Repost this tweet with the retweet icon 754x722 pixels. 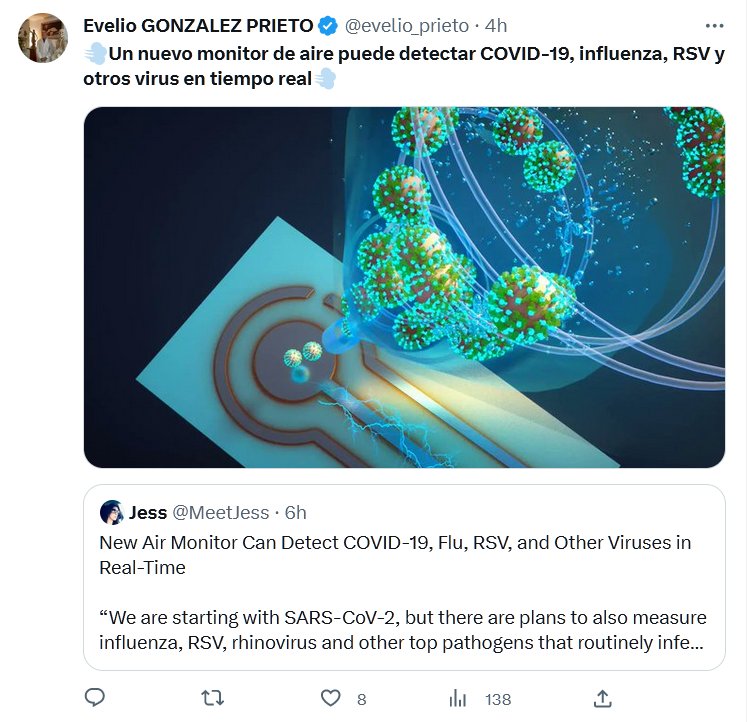click(213, 698)
